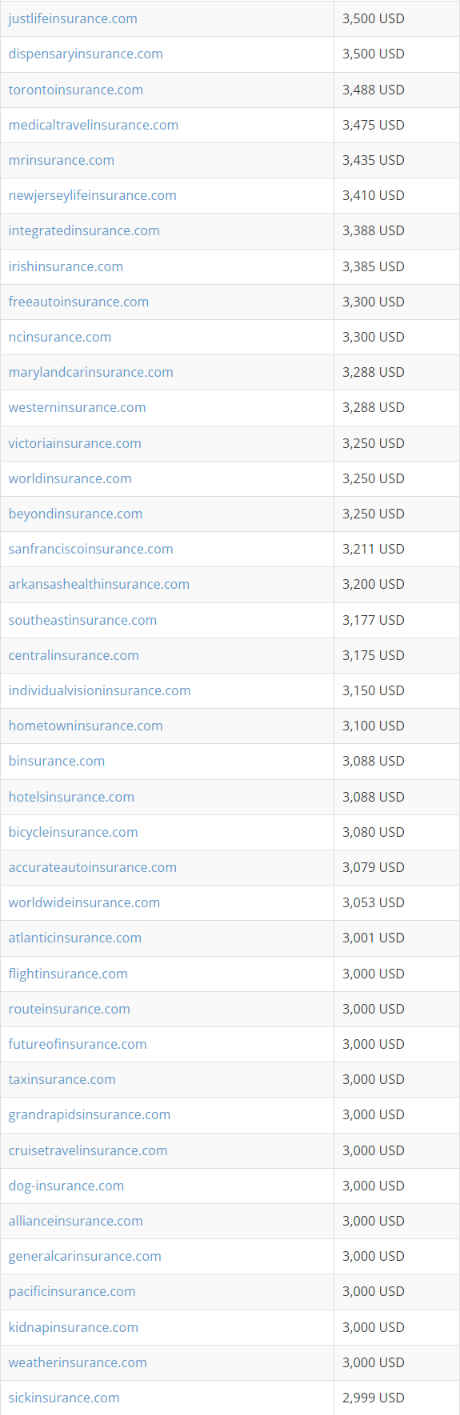Select medicaltravelinsurance.com link
The width and height of the screenshot is (460, 1415).
click(94, 125)
